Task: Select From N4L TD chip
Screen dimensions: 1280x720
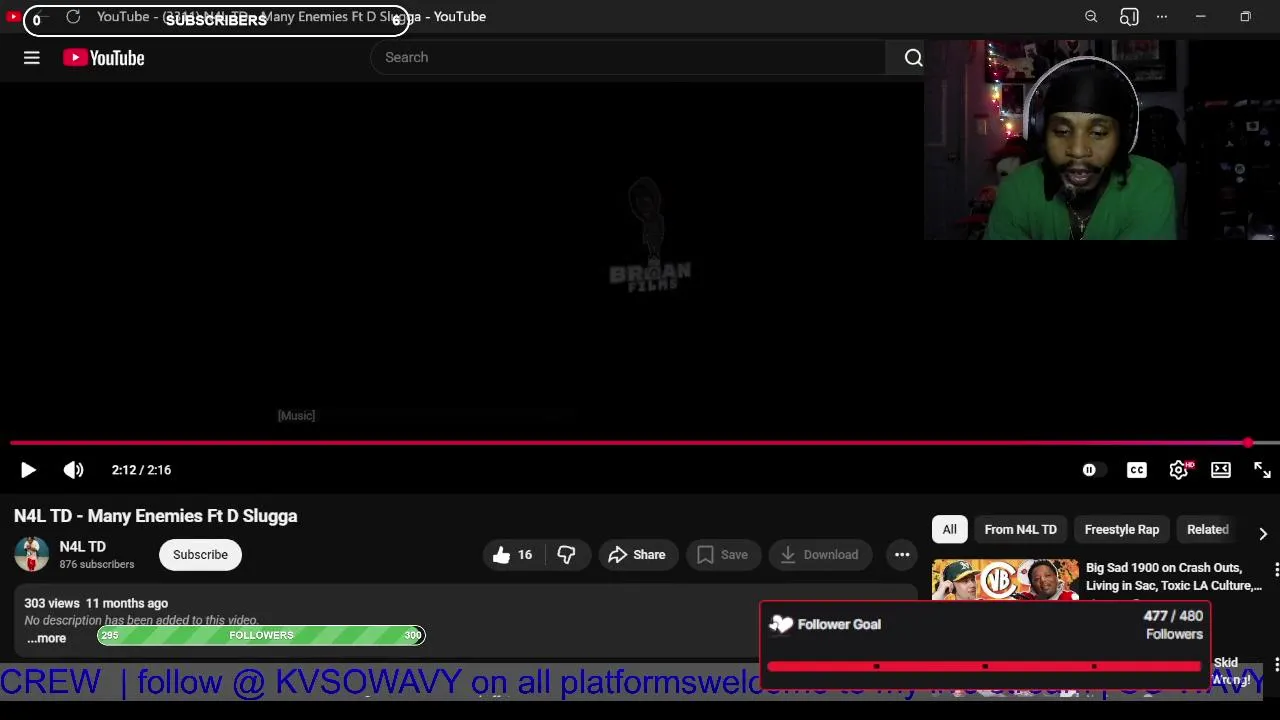Action: coord(1020,530)
